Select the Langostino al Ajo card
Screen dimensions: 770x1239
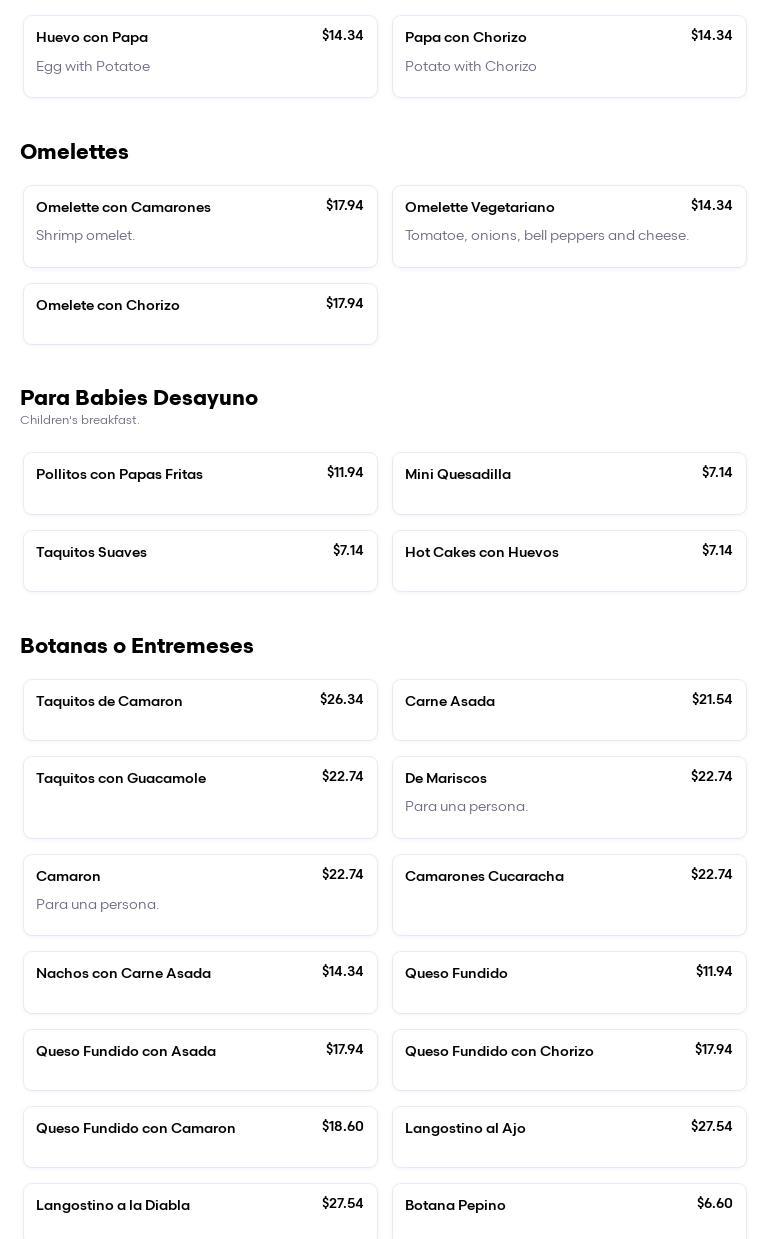569,1137
